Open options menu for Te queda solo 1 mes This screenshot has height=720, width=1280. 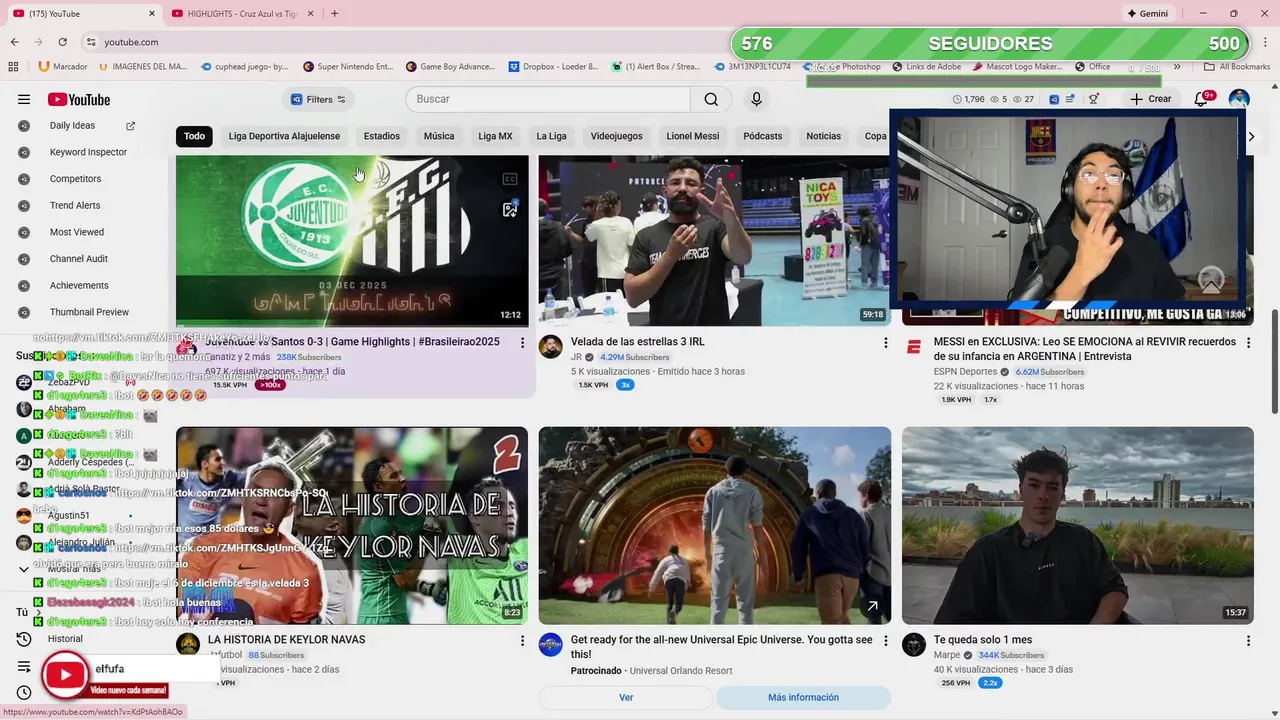pyautogui.click(x=1248, y=640)
